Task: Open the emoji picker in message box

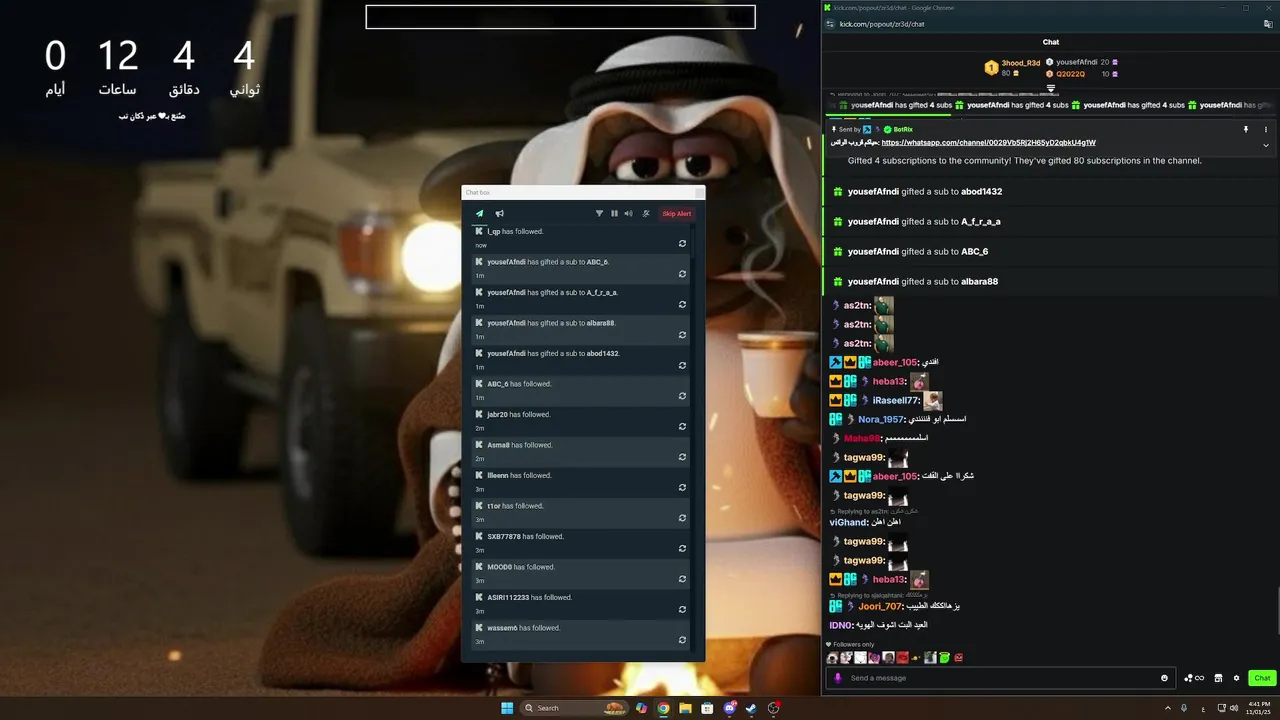Action: pyautogui.click(x=1164, y=678)
